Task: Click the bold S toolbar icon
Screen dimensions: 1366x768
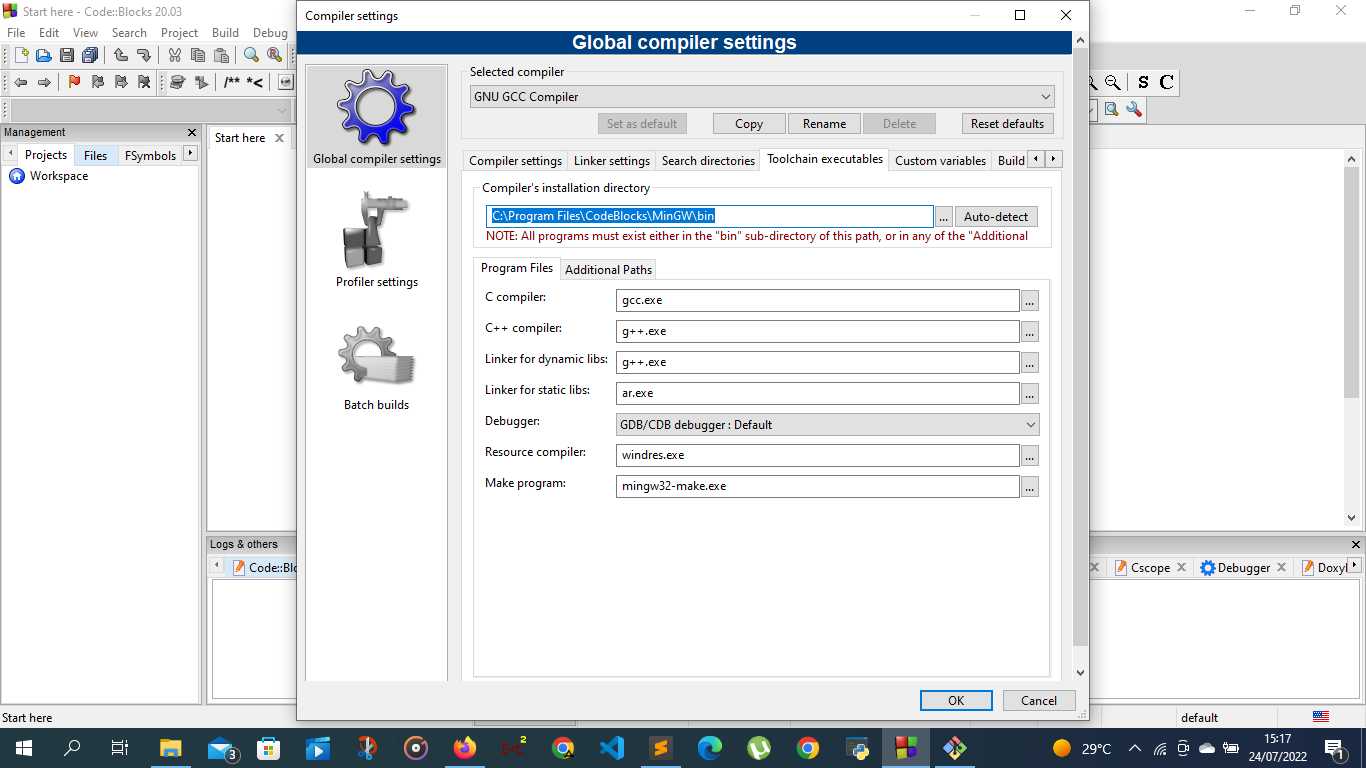Action: 1143,82
